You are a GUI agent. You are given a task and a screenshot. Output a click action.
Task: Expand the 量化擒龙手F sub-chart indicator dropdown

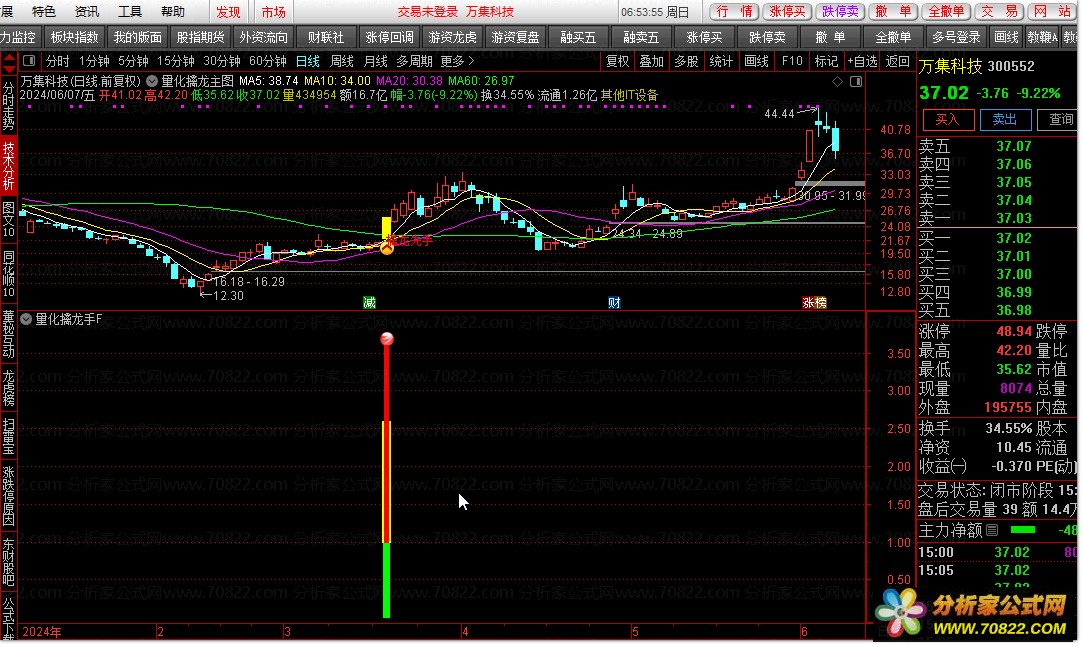point(26,319)
